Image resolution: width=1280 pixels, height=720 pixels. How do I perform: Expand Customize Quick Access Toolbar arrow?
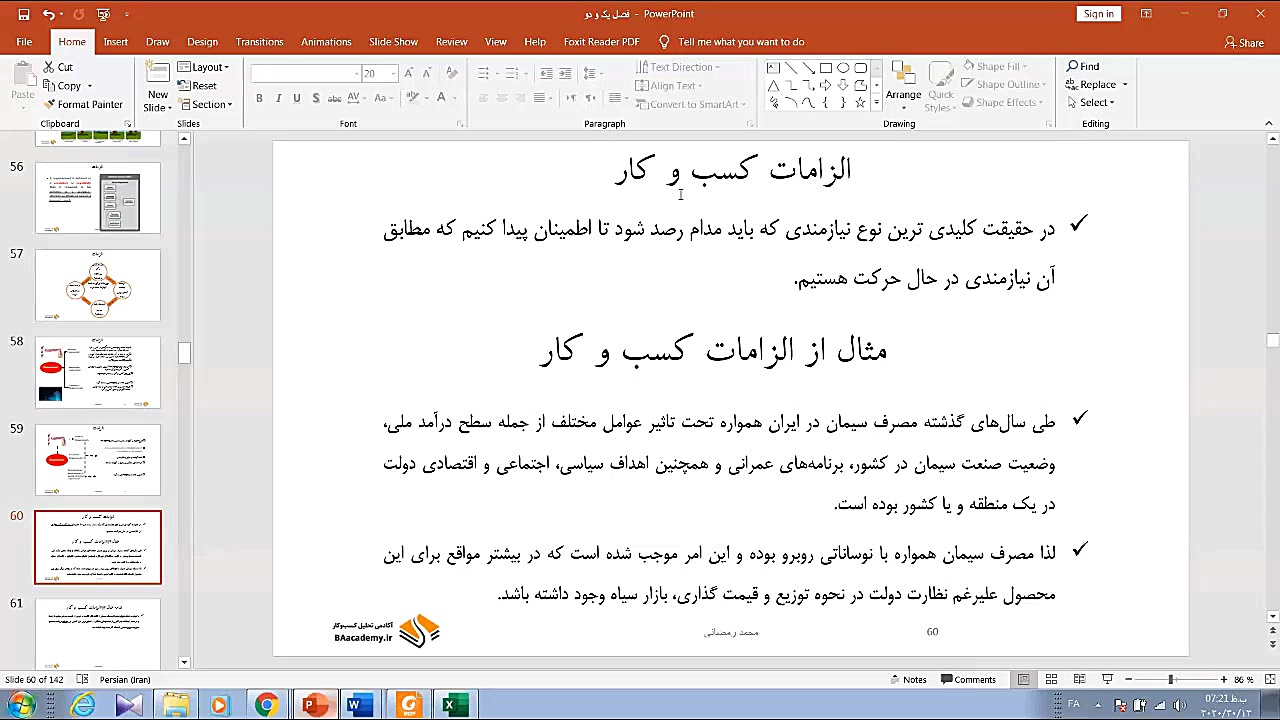pos(127,14)
